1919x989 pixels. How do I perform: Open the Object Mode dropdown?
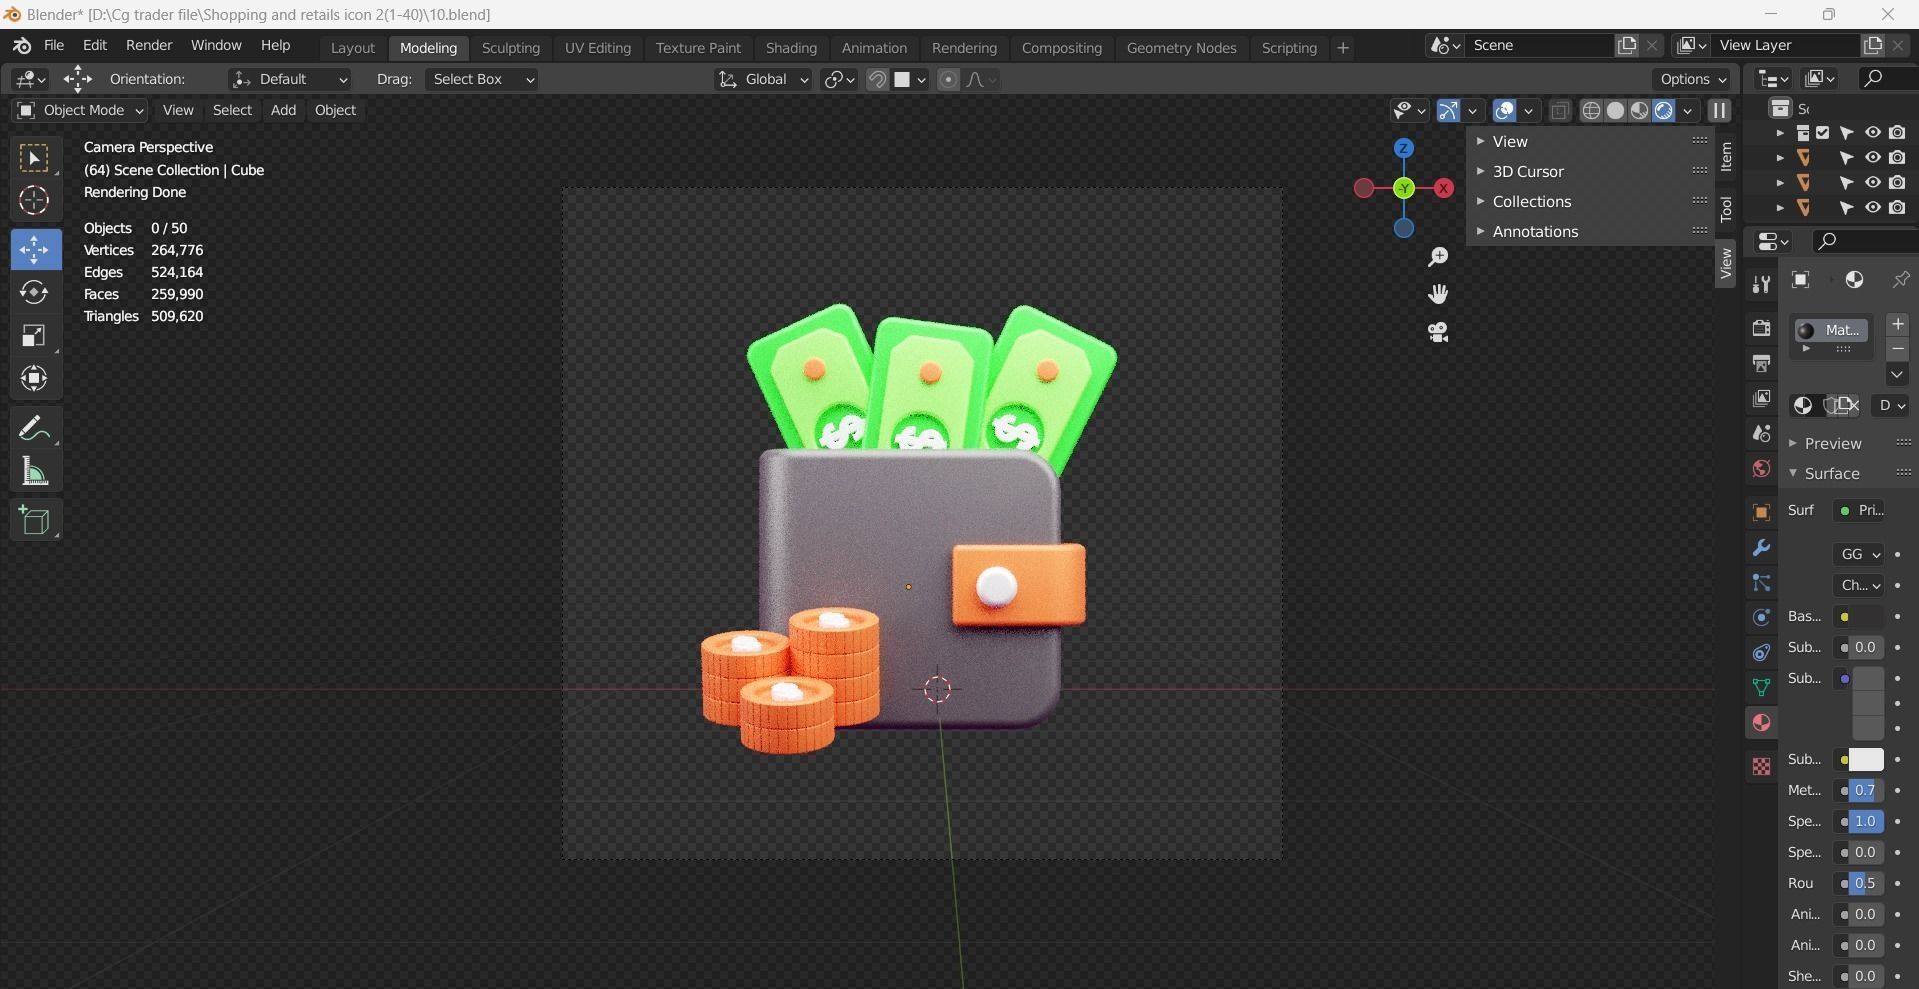tap(80, 110)
